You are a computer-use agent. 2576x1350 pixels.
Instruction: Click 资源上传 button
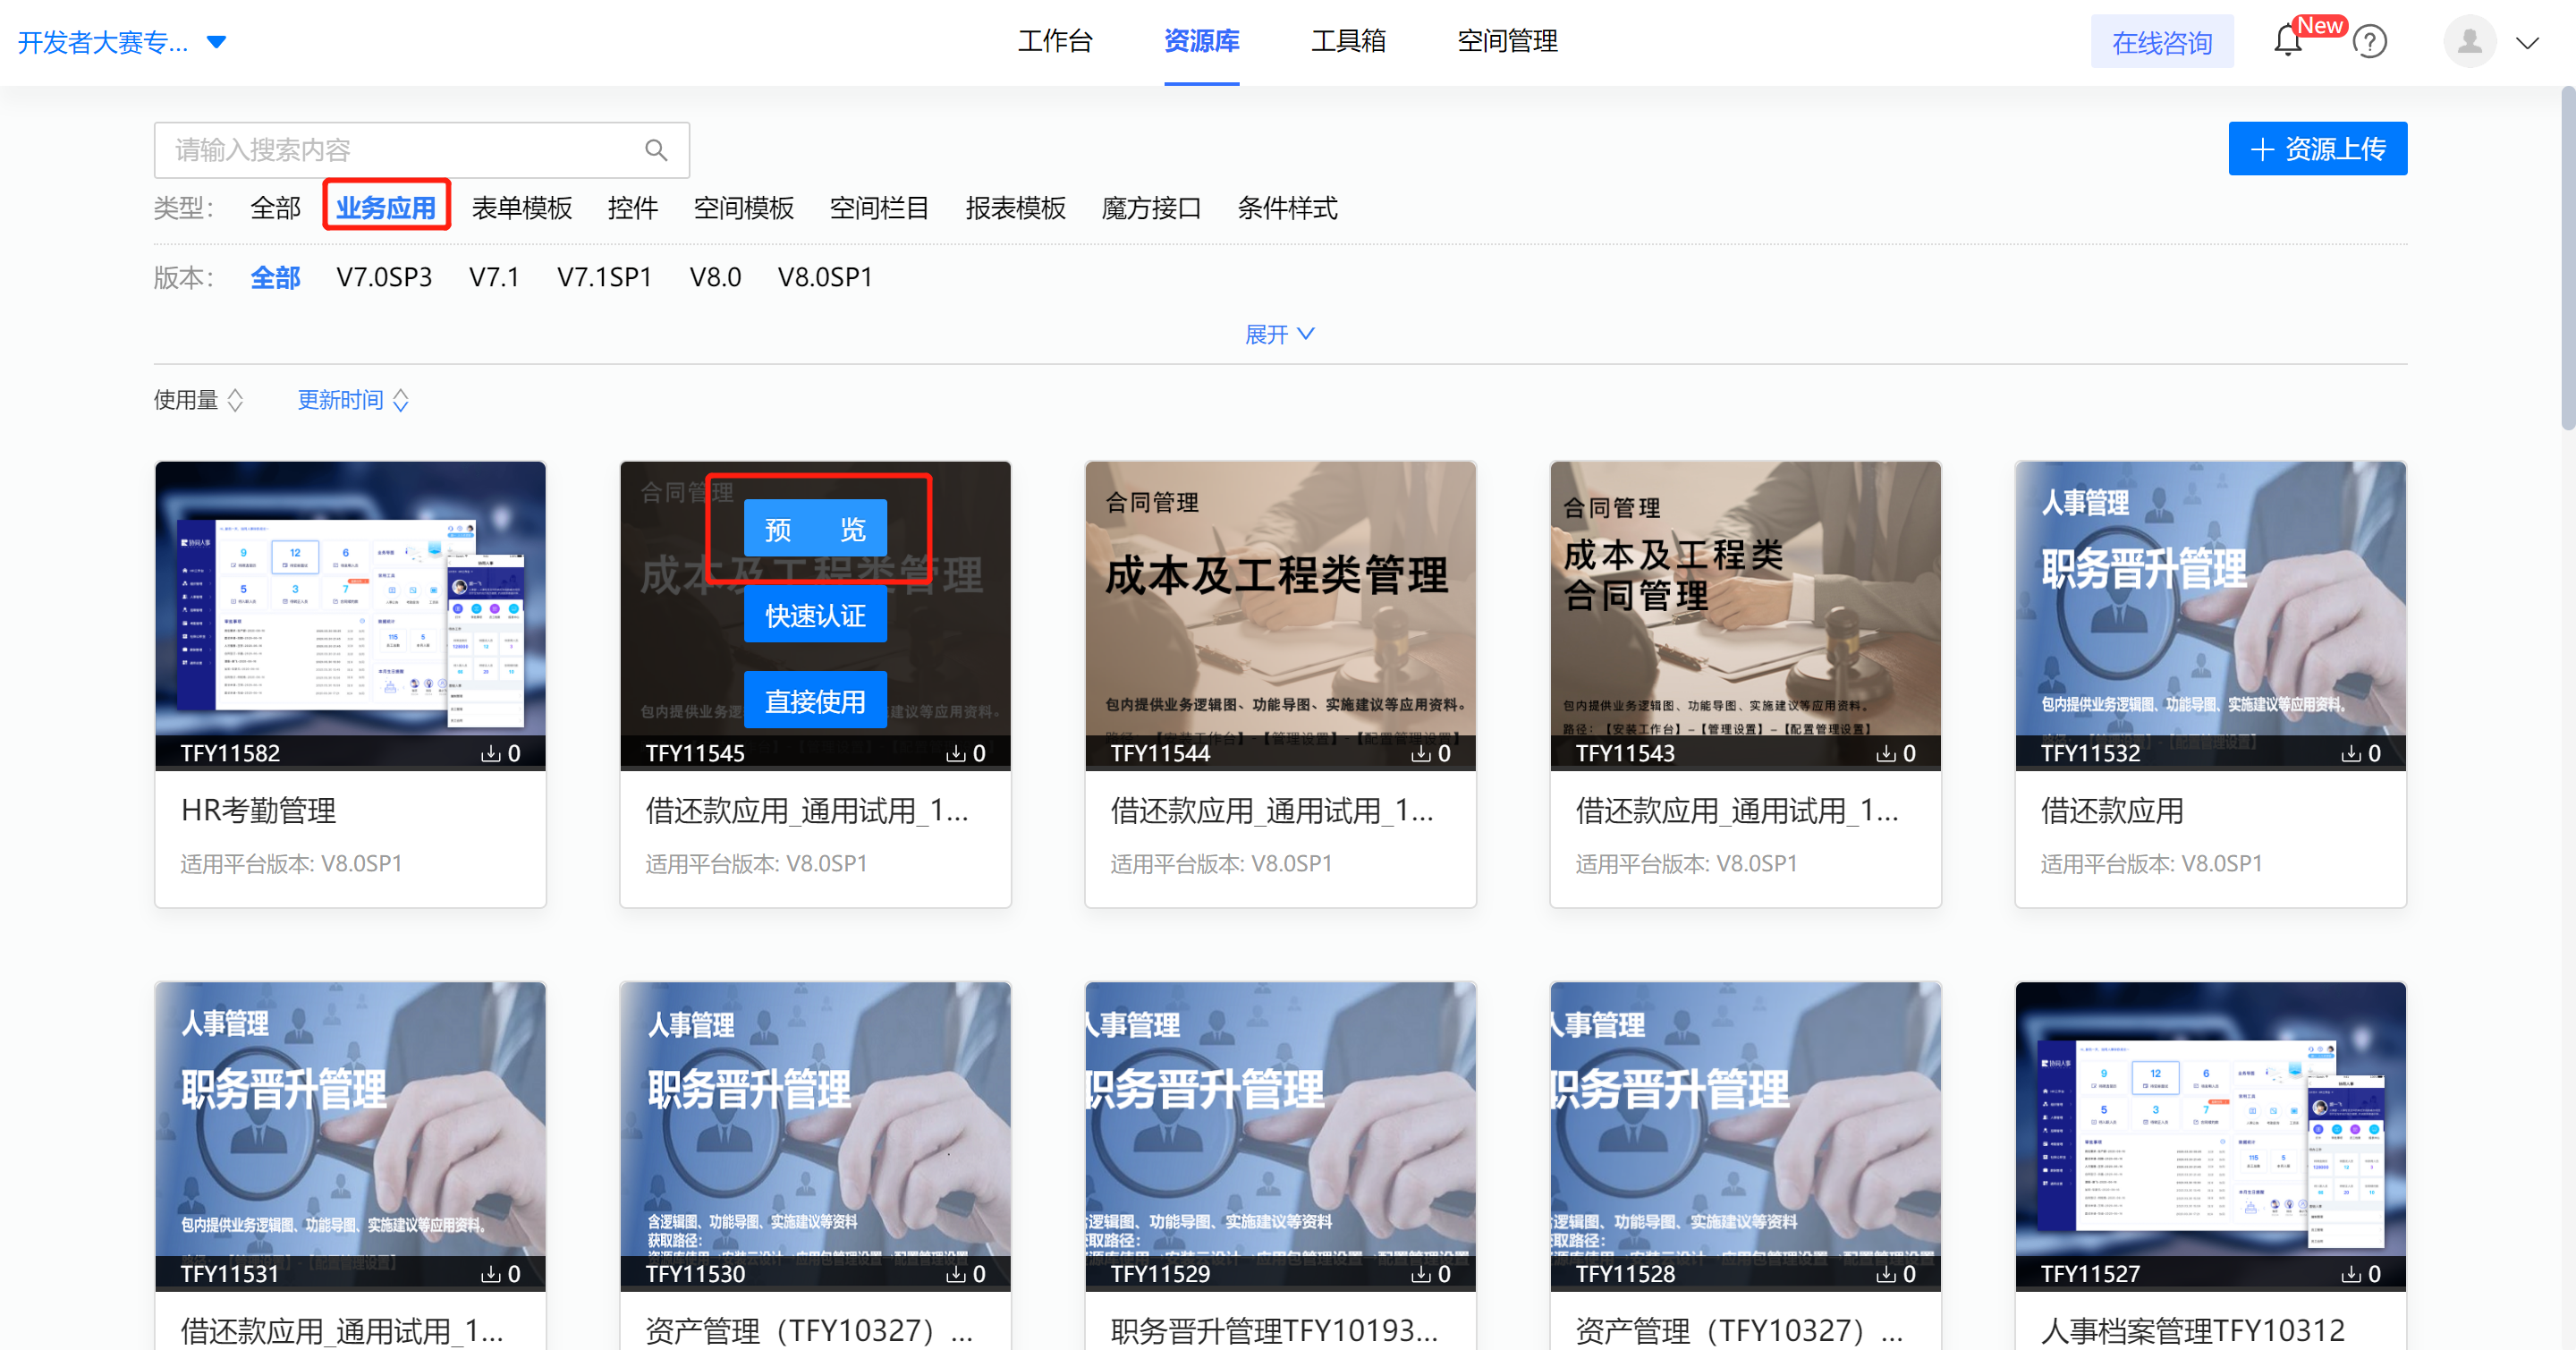(x=2317, y=149)
